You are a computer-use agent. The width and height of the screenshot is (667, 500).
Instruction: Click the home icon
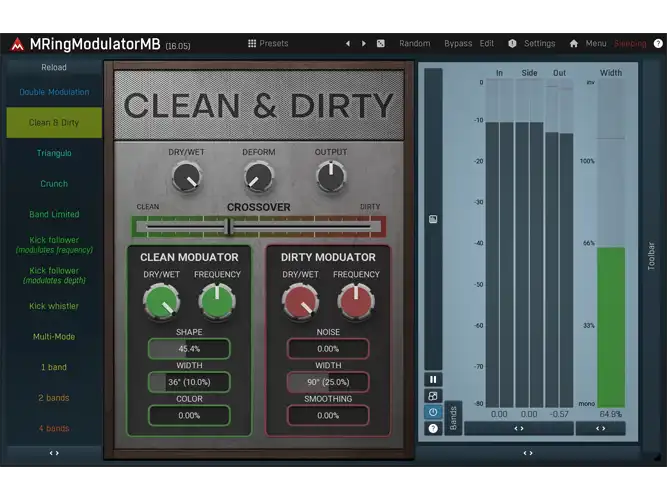(x=574, y=43)
